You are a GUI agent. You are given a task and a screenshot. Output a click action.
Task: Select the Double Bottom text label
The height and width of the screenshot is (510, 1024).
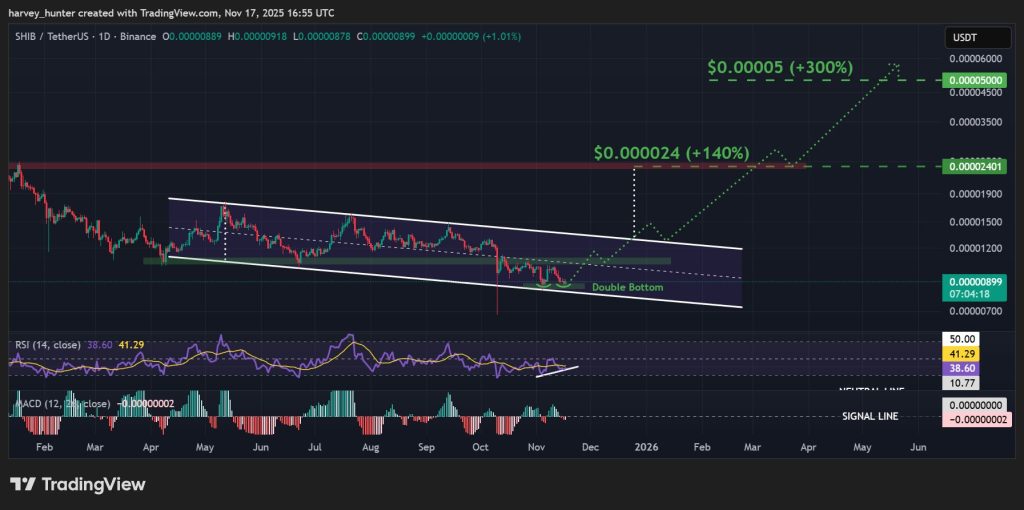tap(627, 288)
